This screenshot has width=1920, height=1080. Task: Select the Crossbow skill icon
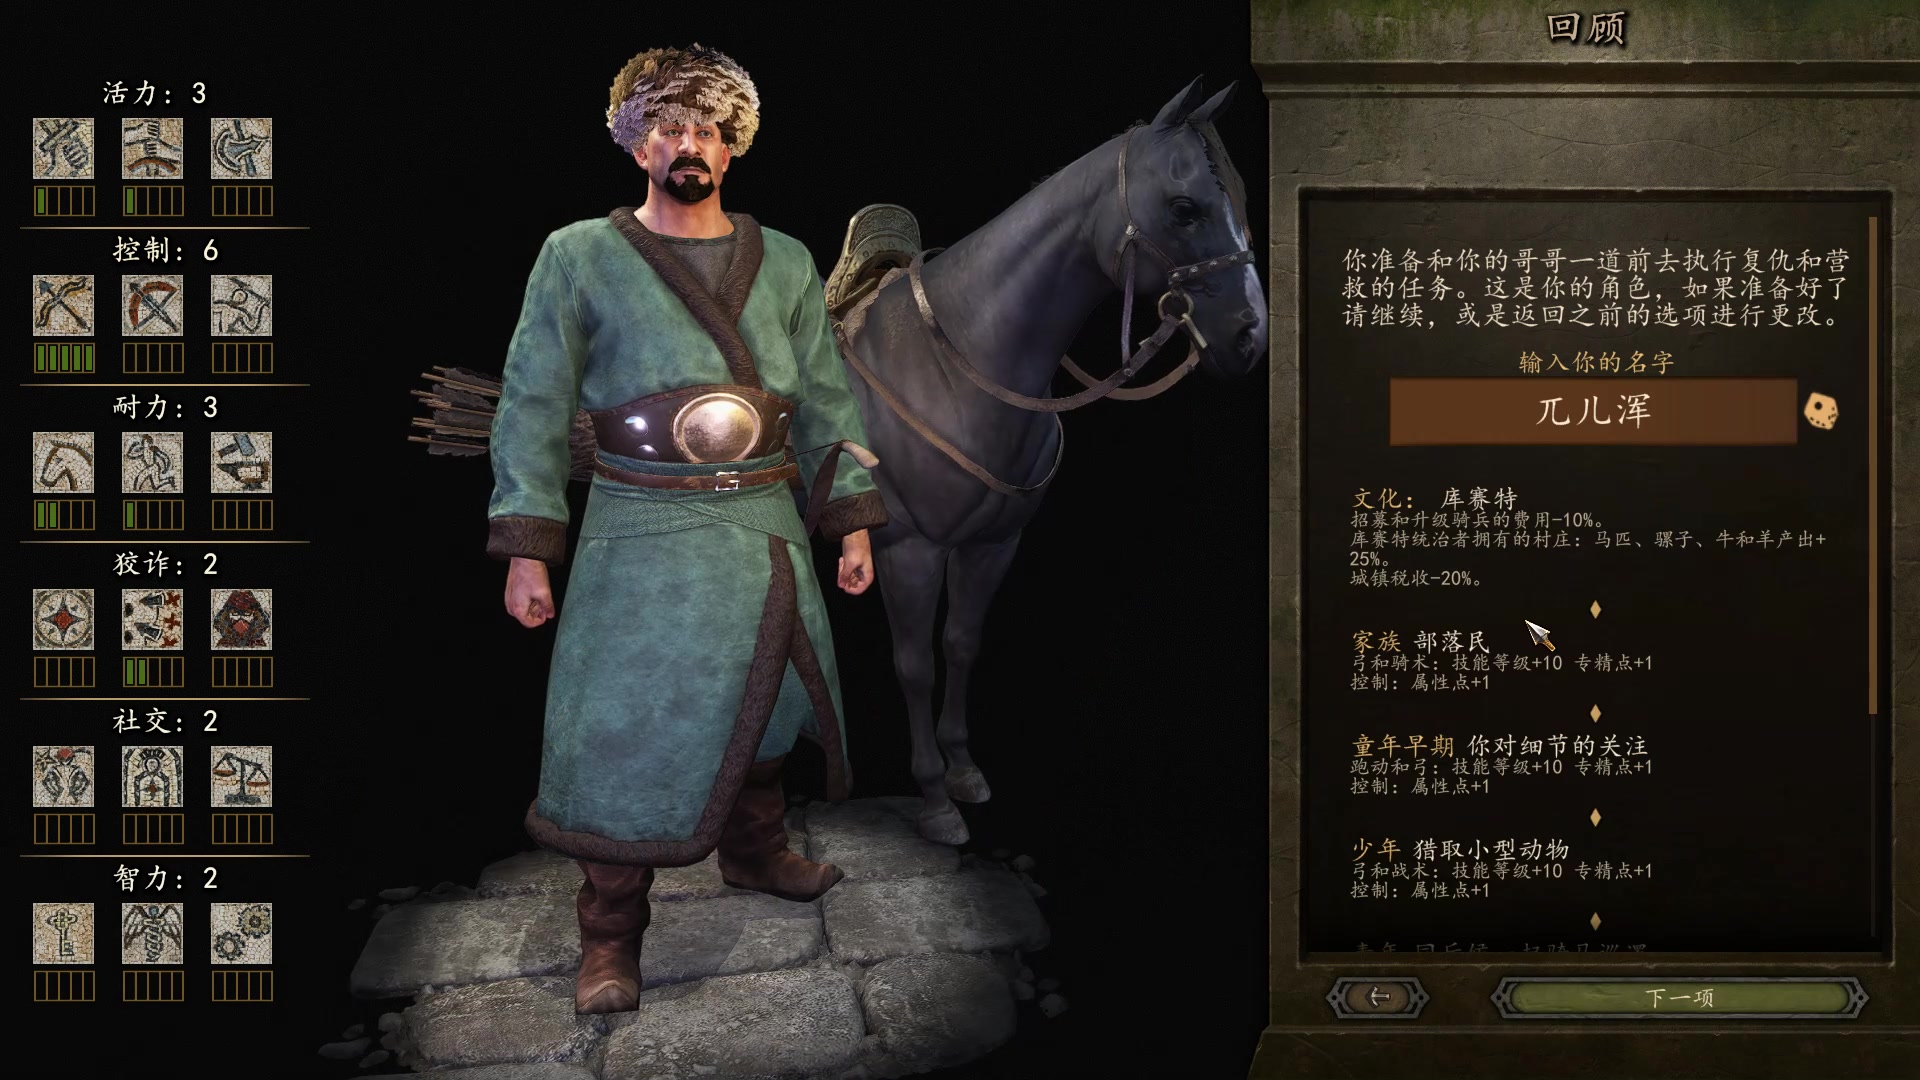[152, 306]
